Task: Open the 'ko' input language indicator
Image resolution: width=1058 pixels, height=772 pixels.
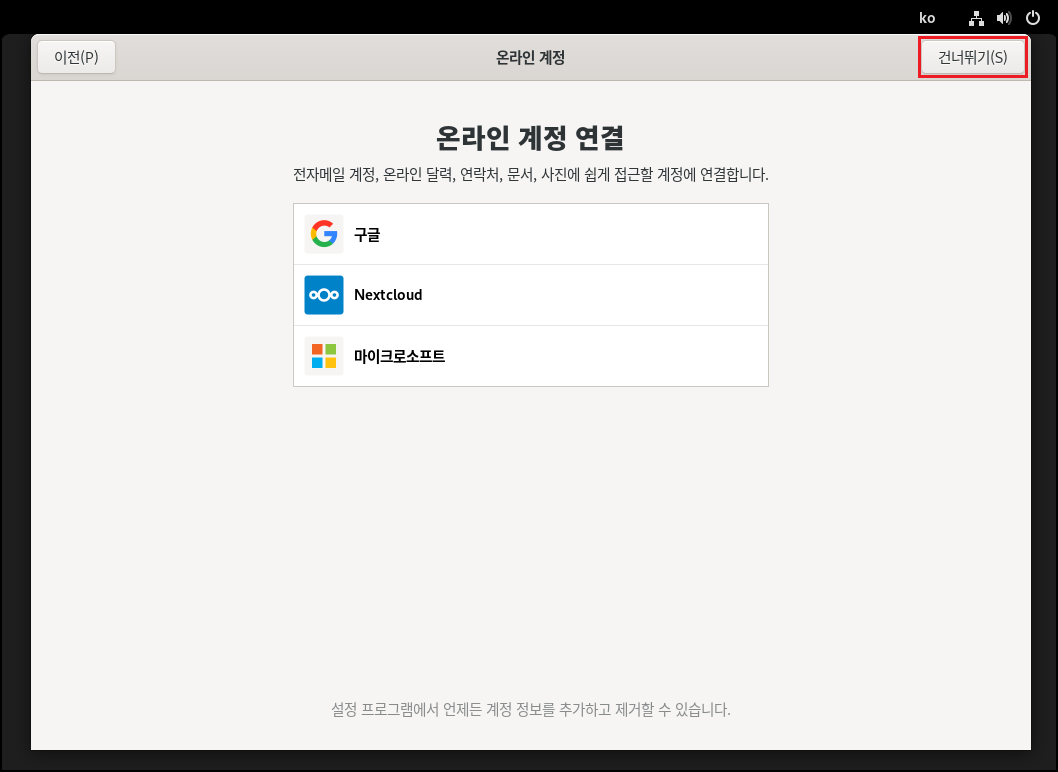Action: (x=927, y=18)
